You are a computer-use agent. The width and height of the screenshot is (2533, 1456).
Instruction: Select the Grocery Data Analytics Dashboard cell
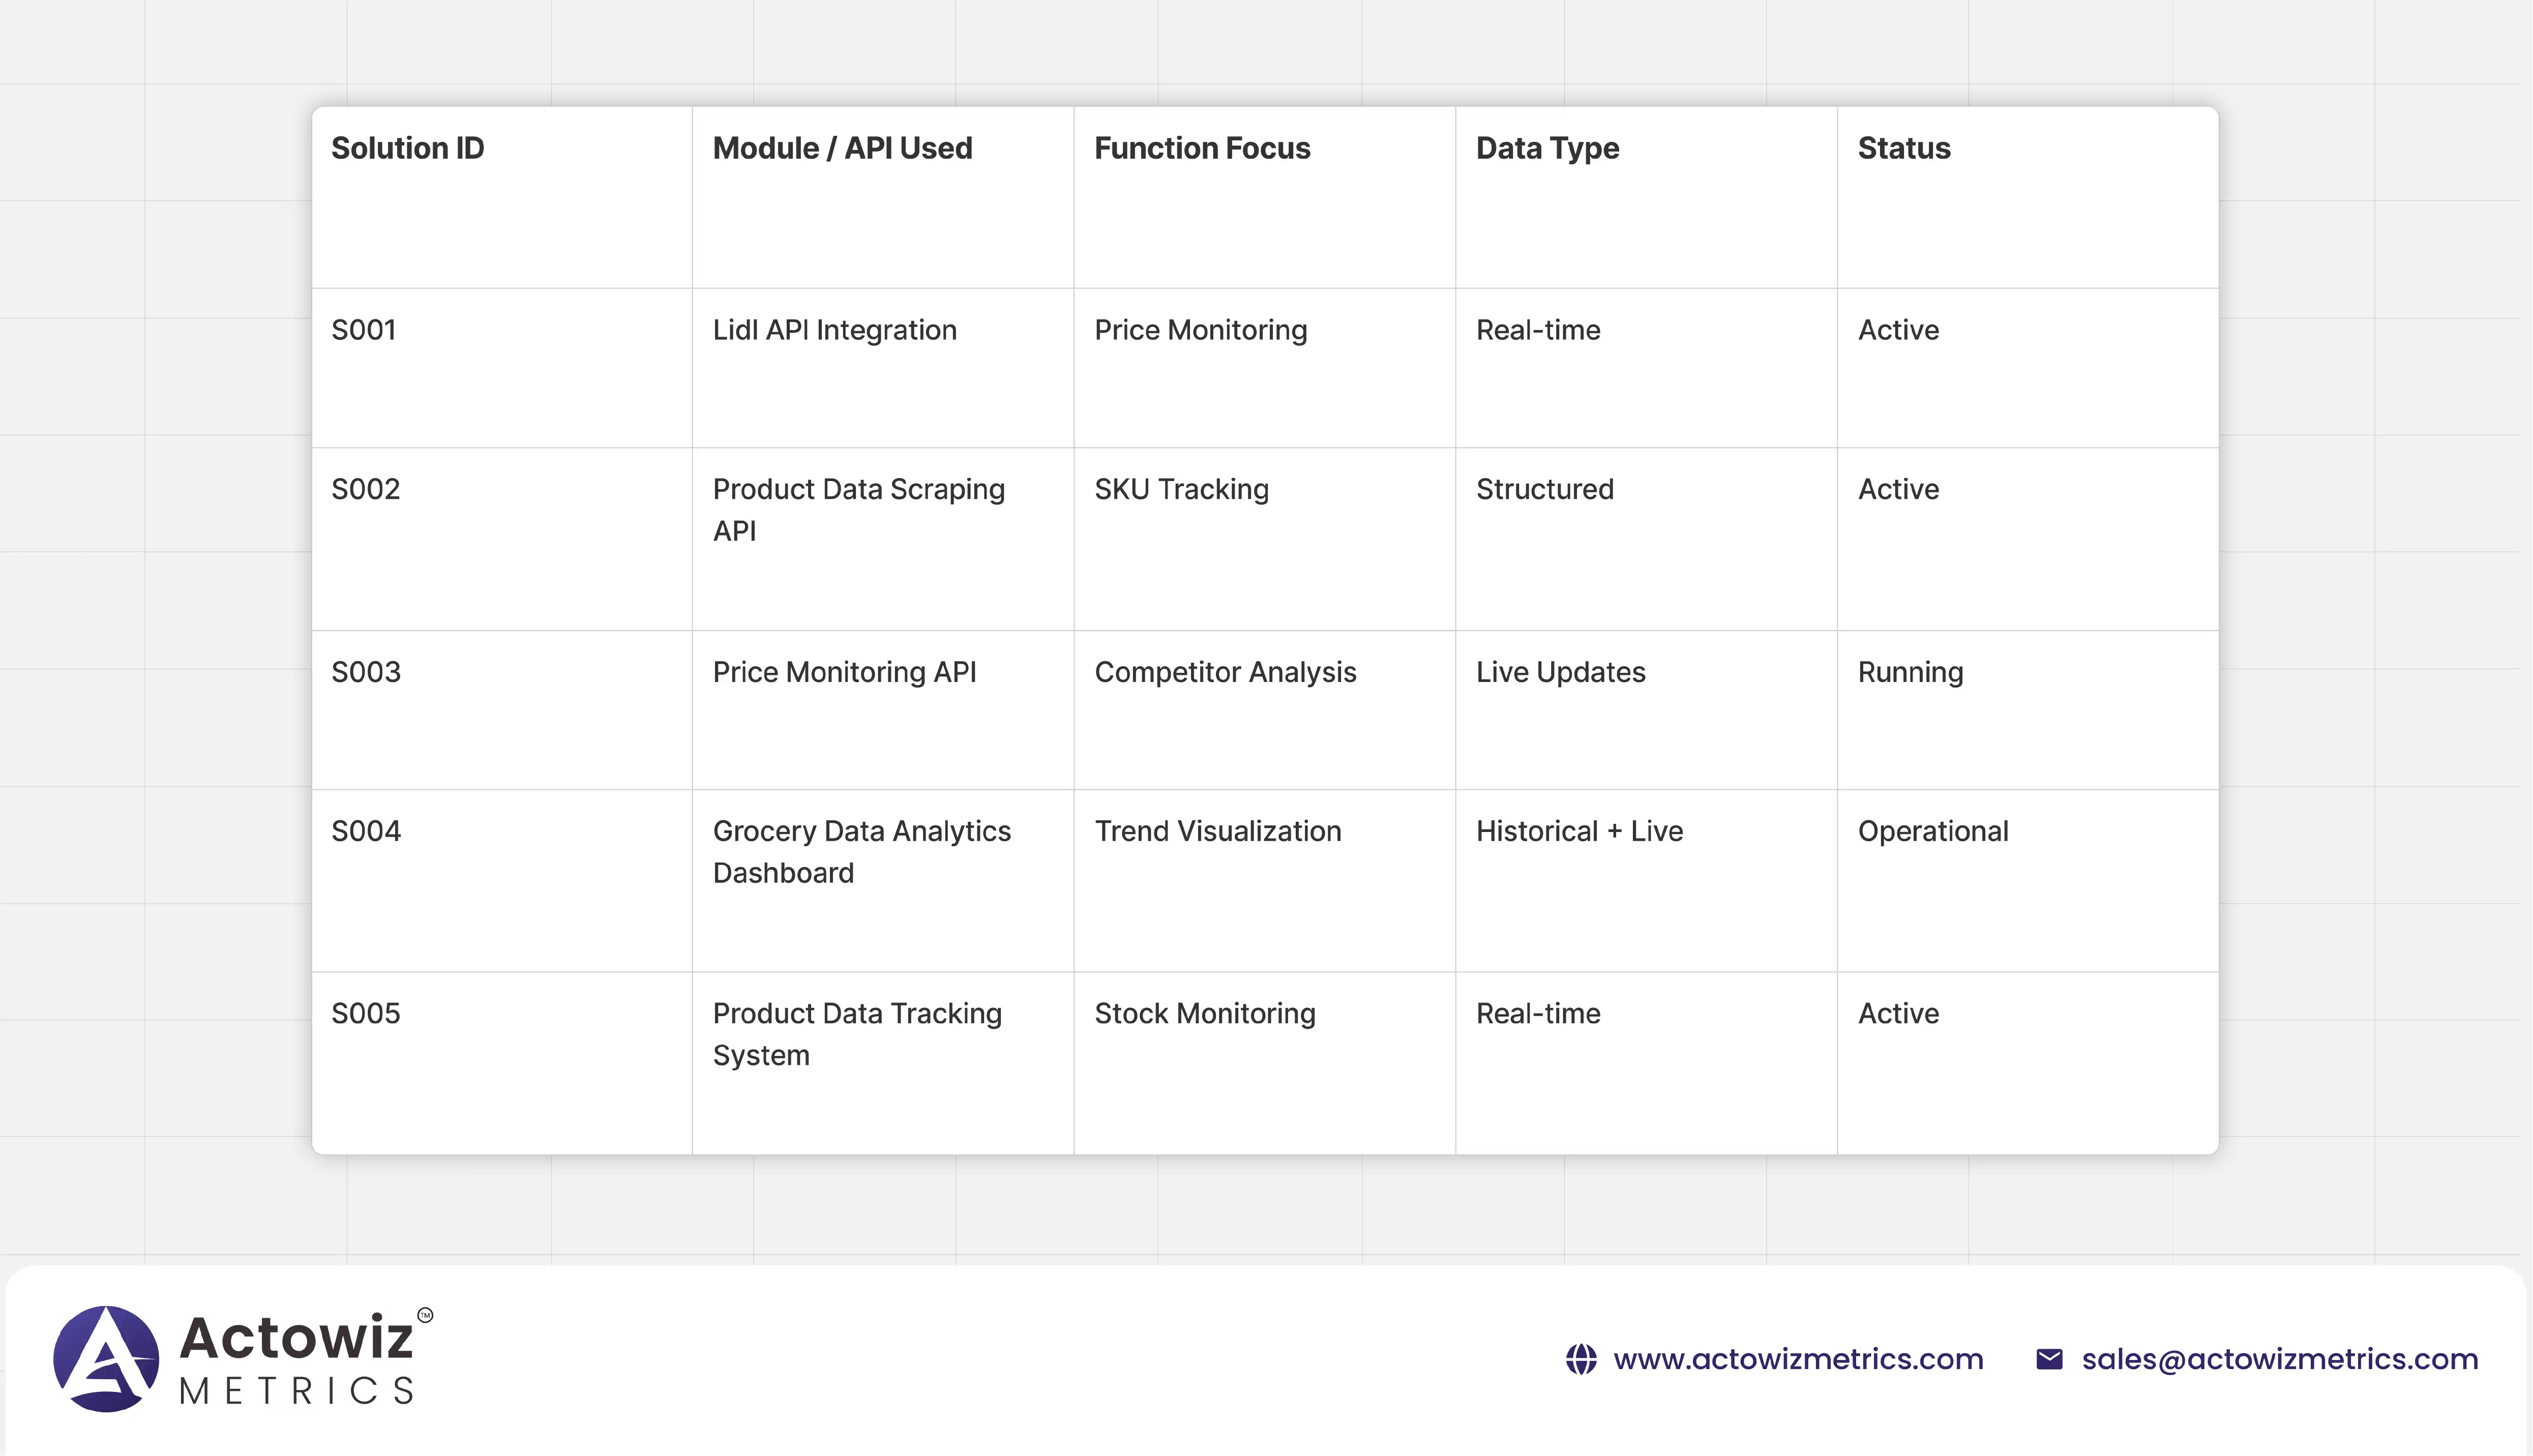tap(861, 851)
